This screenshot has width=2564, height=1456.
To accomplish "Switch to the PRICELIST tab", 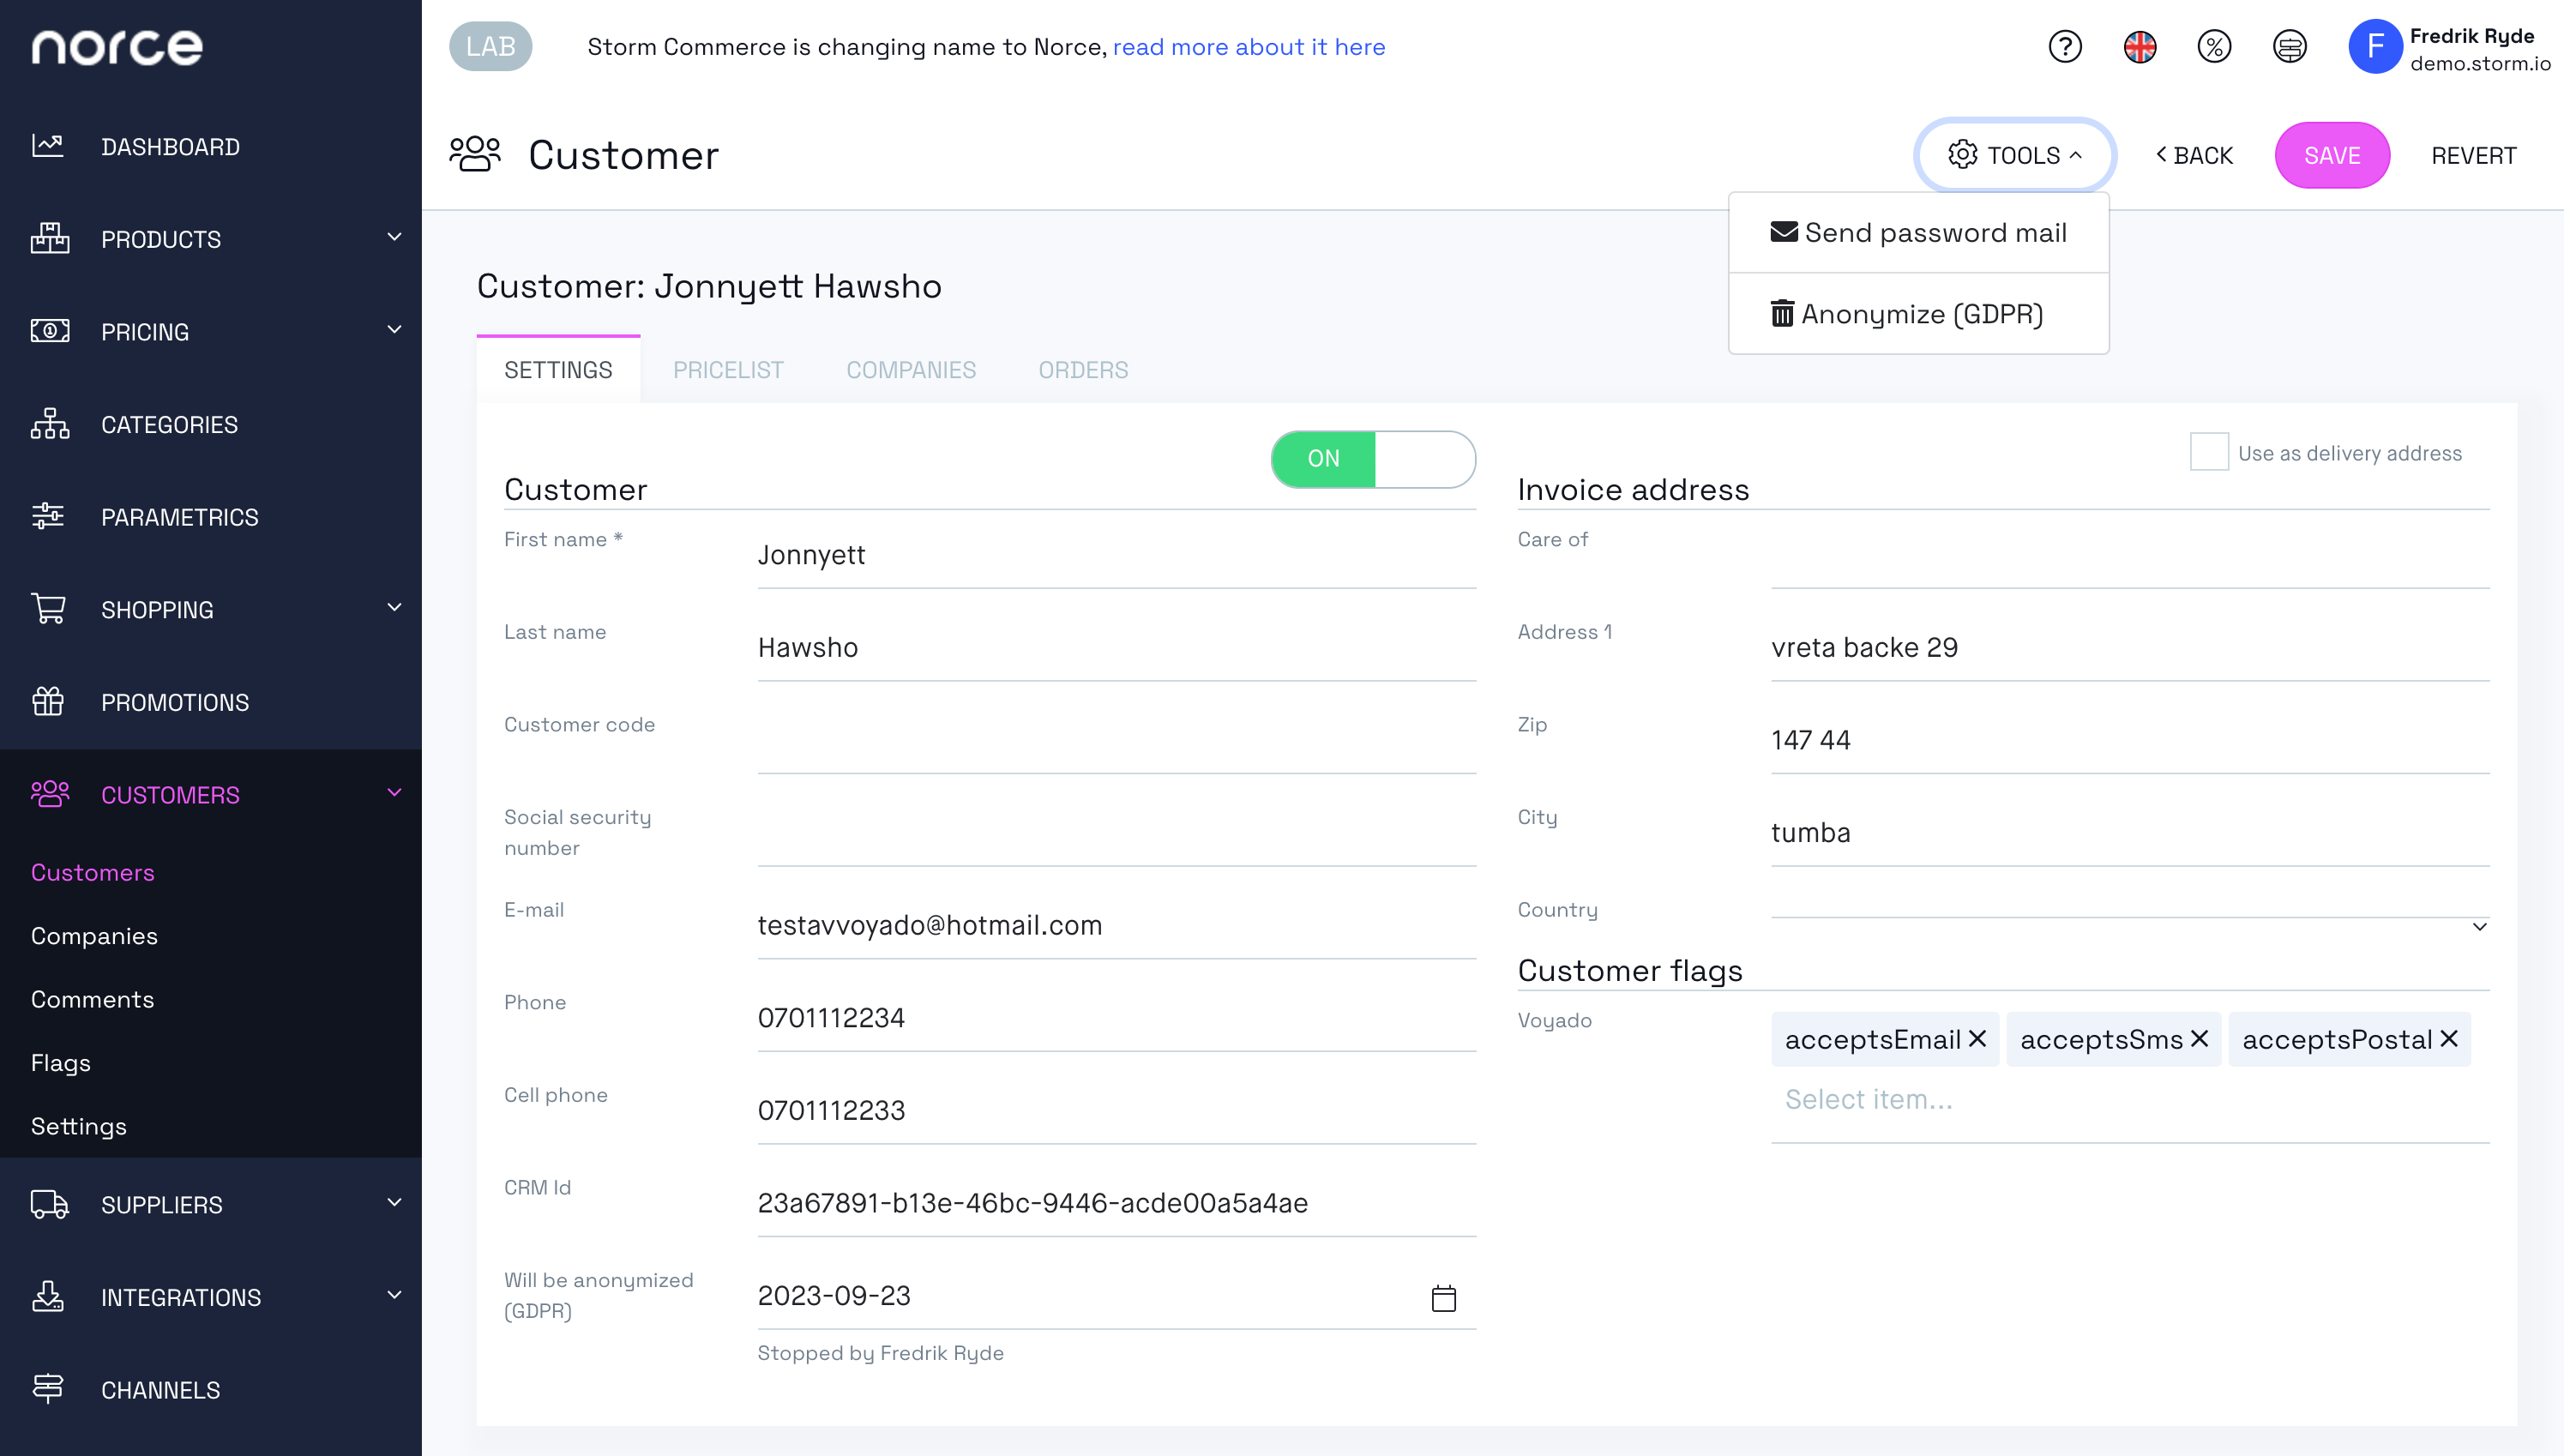I will 727,370.
